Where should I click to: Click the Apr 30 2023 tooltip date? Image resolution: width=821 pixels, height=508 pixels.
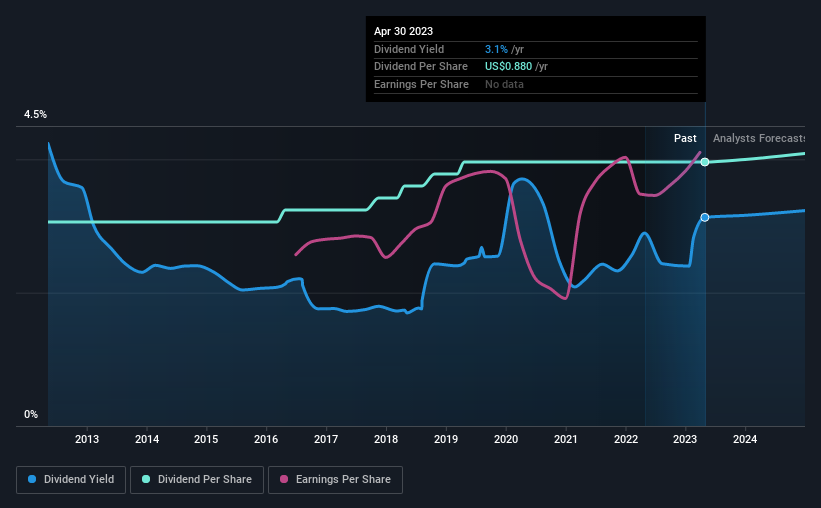pos(403,31)
